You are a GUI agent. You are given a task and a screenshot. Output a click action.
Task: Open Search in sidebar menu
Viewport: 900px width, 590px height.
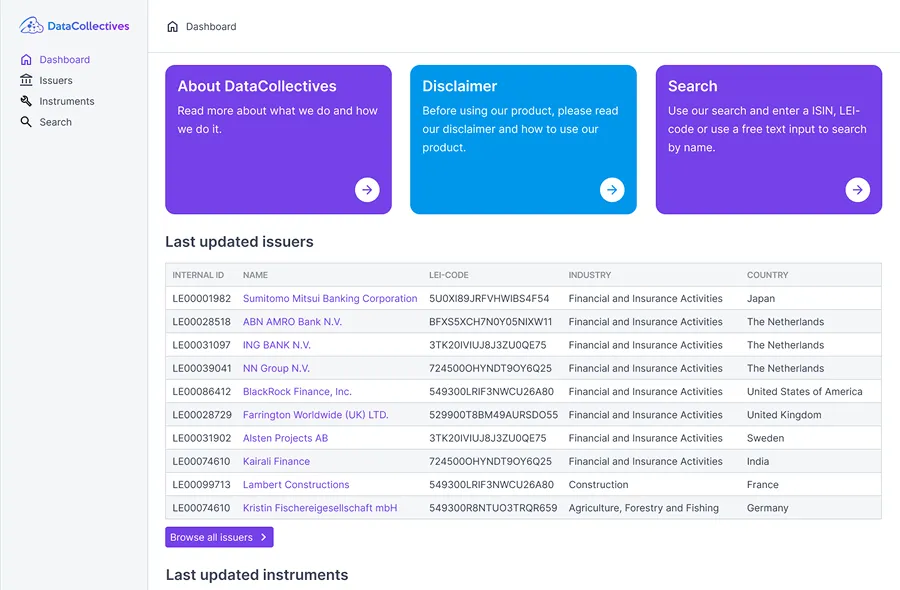pyautogui.click(x=55, y=122)
